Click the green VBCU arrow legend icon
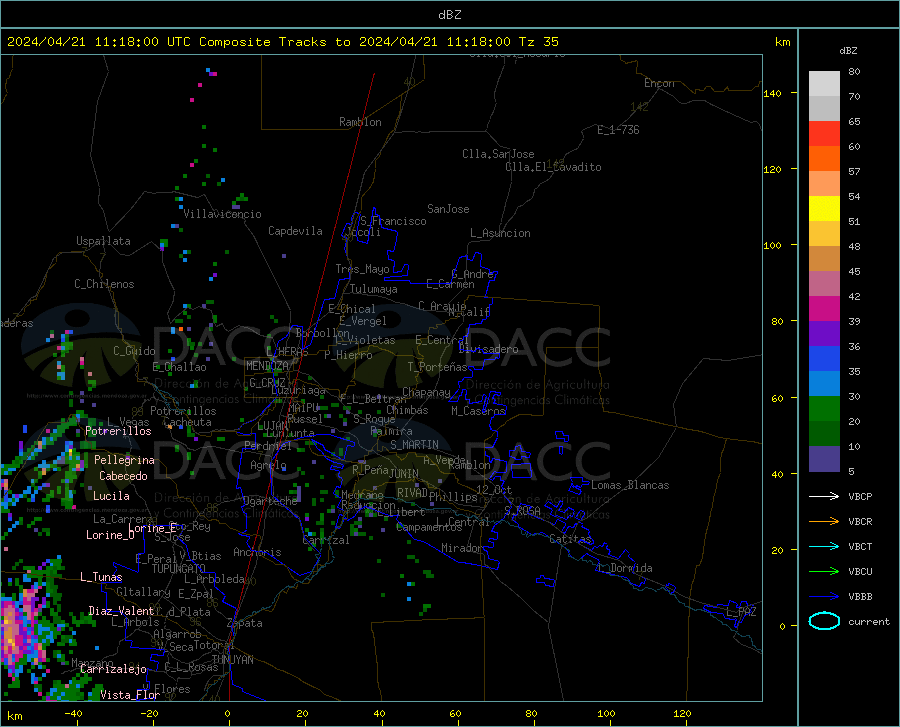900x727 pixels. (x=824, y=572)
